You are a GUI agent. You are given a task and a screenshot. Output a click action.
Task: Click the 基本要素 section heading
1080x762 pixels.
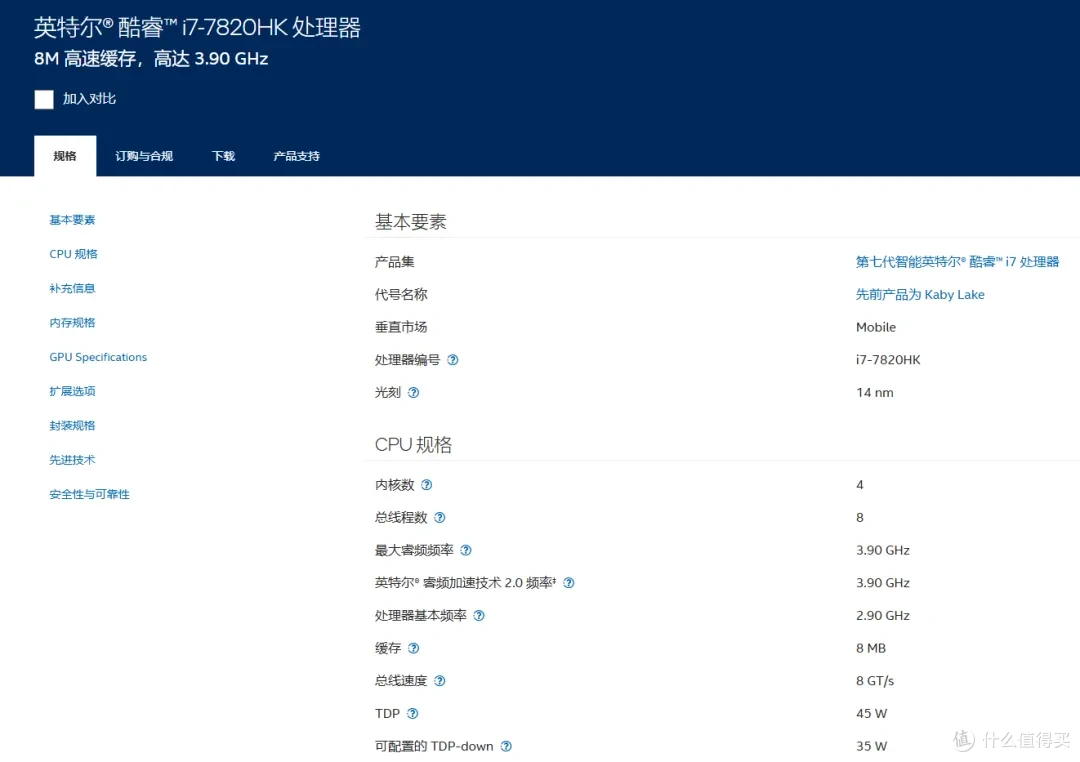coord(411,222)
